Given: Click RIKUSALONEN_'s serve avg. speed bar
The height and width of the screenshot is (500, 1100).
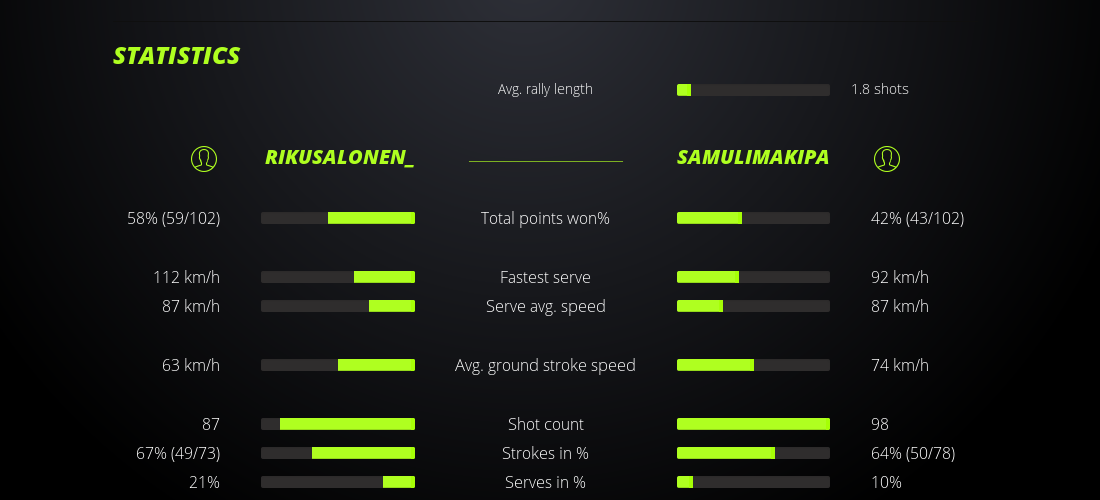Looking at the screenshot, I should pos(338,306).
